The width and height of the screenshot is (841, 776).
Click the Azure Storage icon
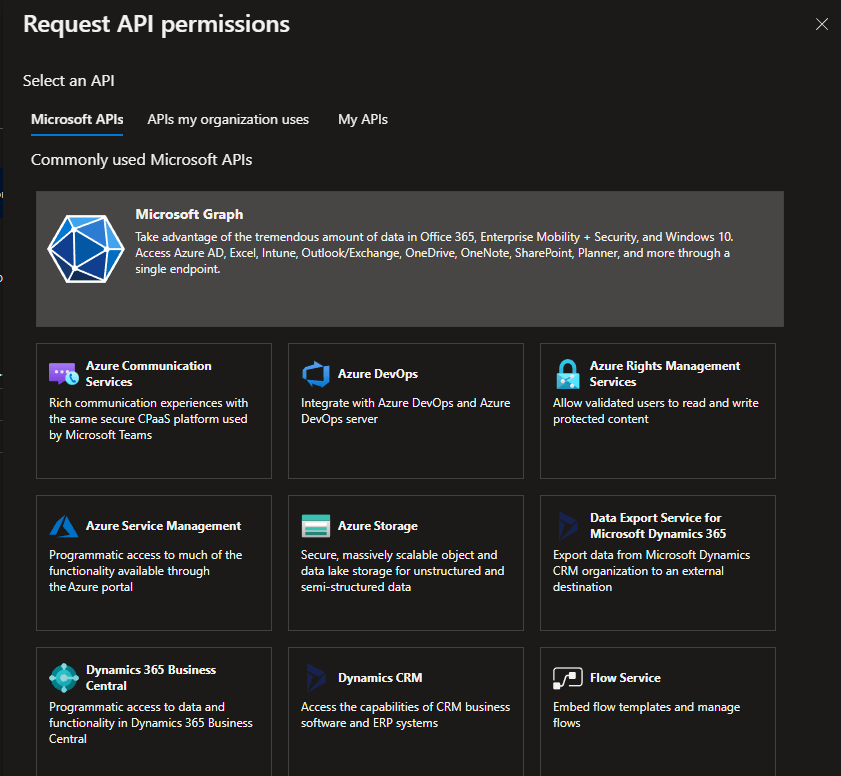click(x=316, y=526)
